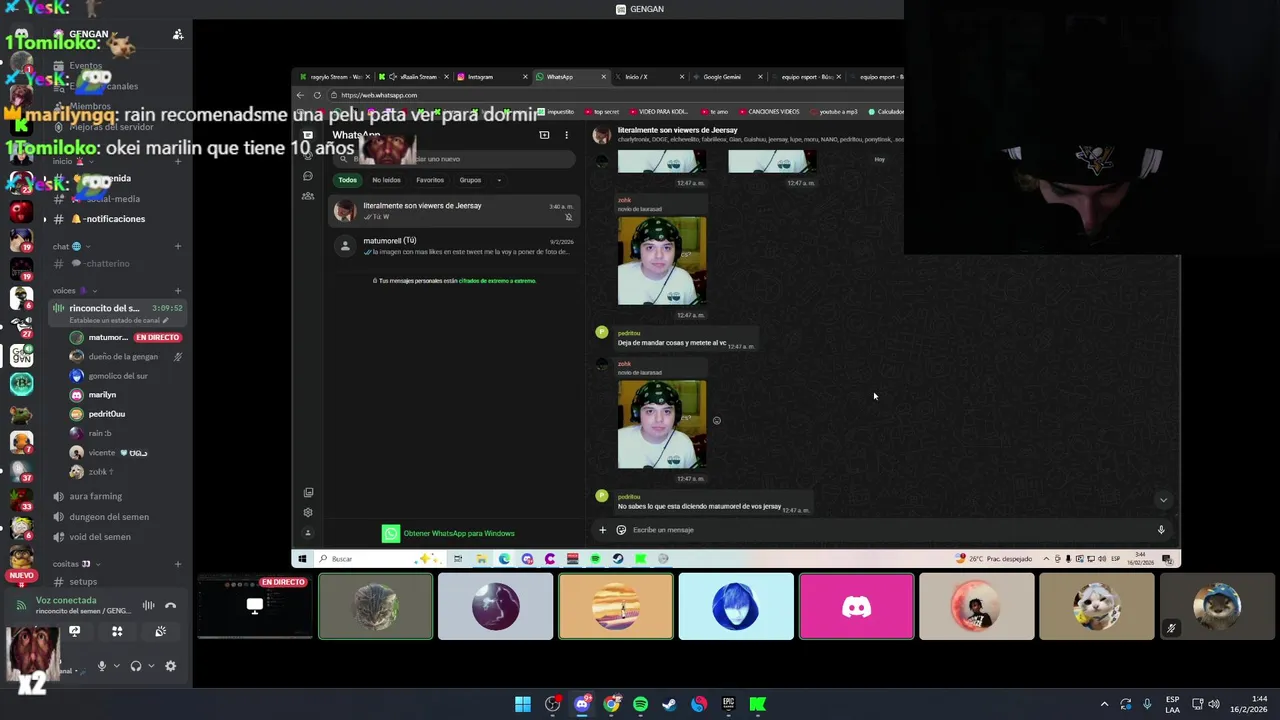Select user dueño de la gengan
1280x720 pixels.
(x=125, y=357)
